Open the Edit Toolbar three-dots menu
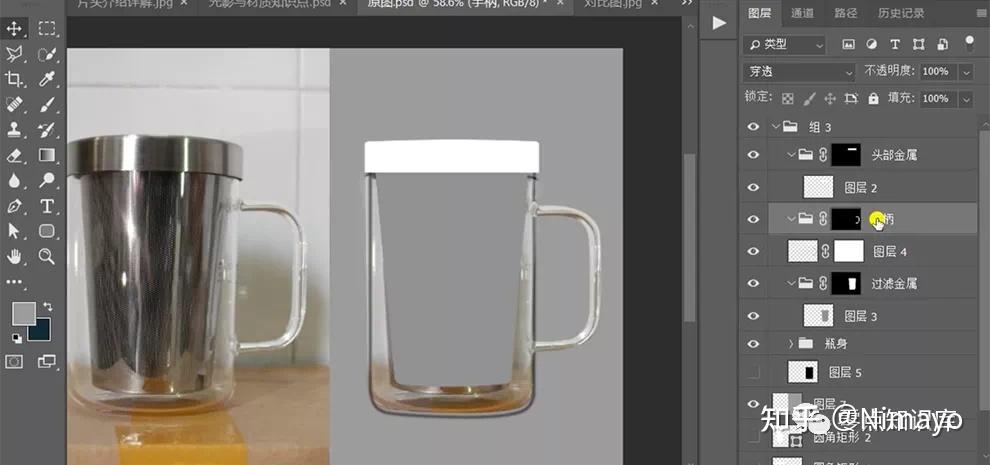 [x=14, y=282]
